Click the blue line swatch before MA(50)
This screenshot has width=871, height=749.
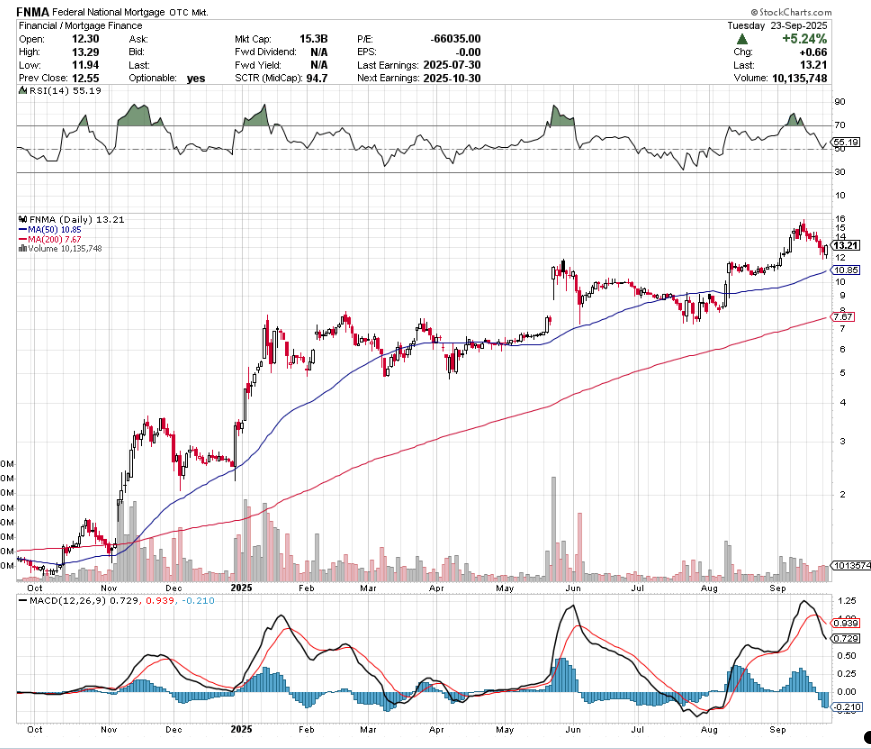(23, 229)
